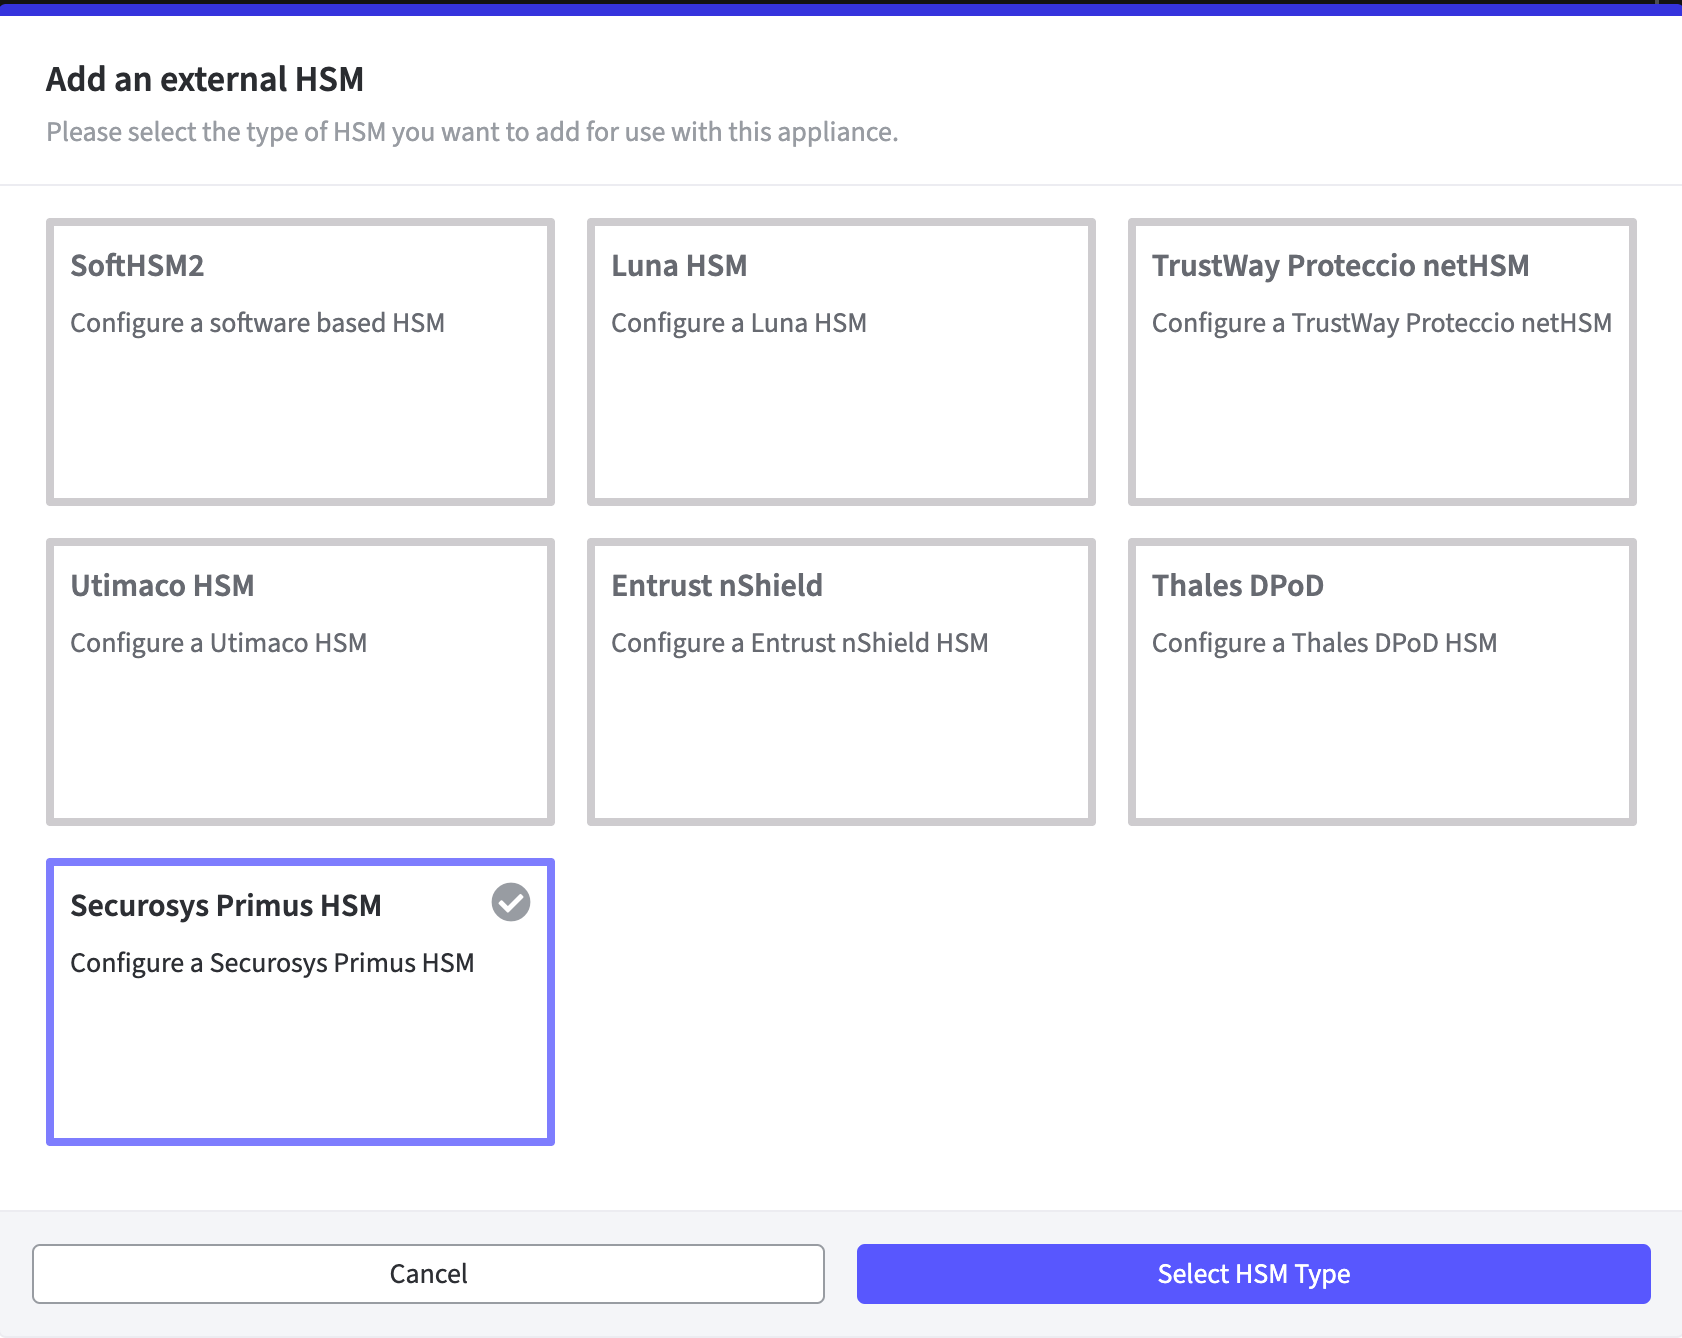Pick the Thales DPoD card title
Image resolution: width=1682 pixels, height=1338 pixels.
1237,586
